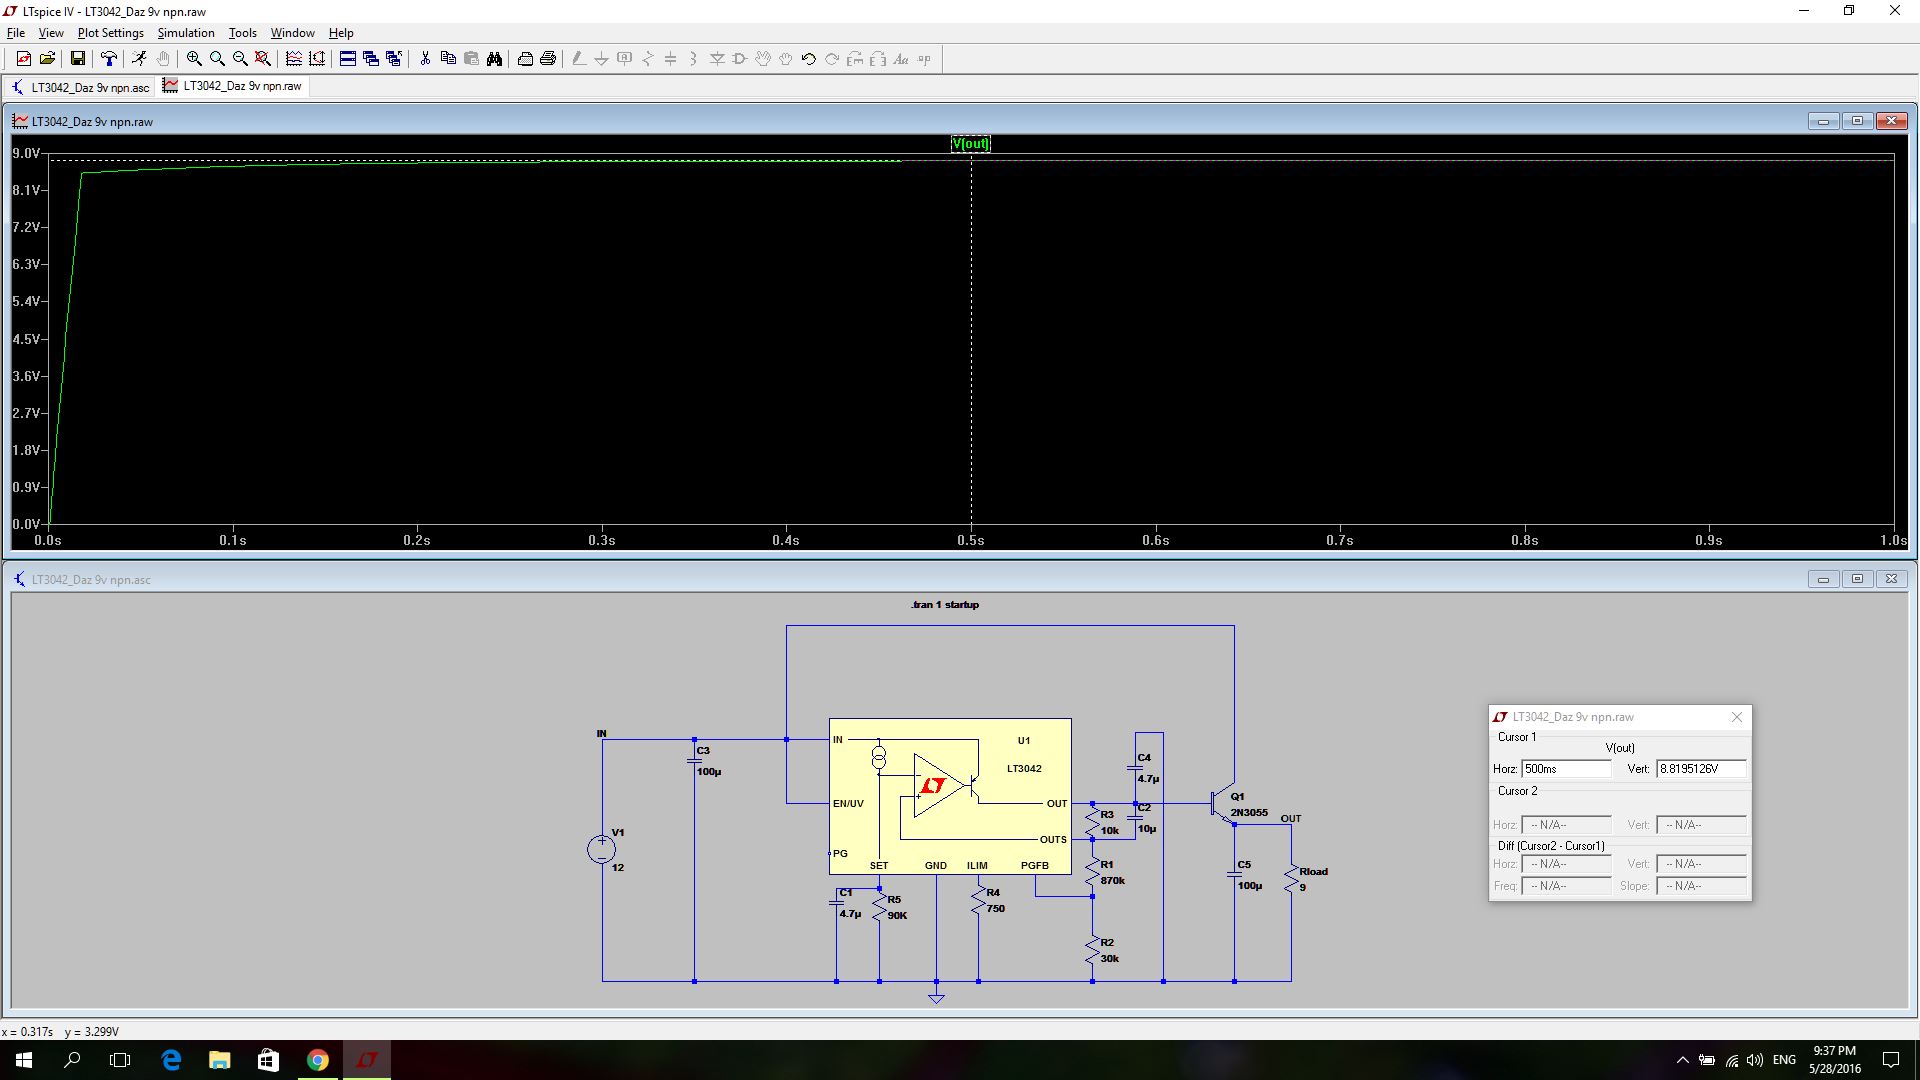Open the Action Center notification icon
The image size is (1920, 1080).
(x=1891, y=1060)
